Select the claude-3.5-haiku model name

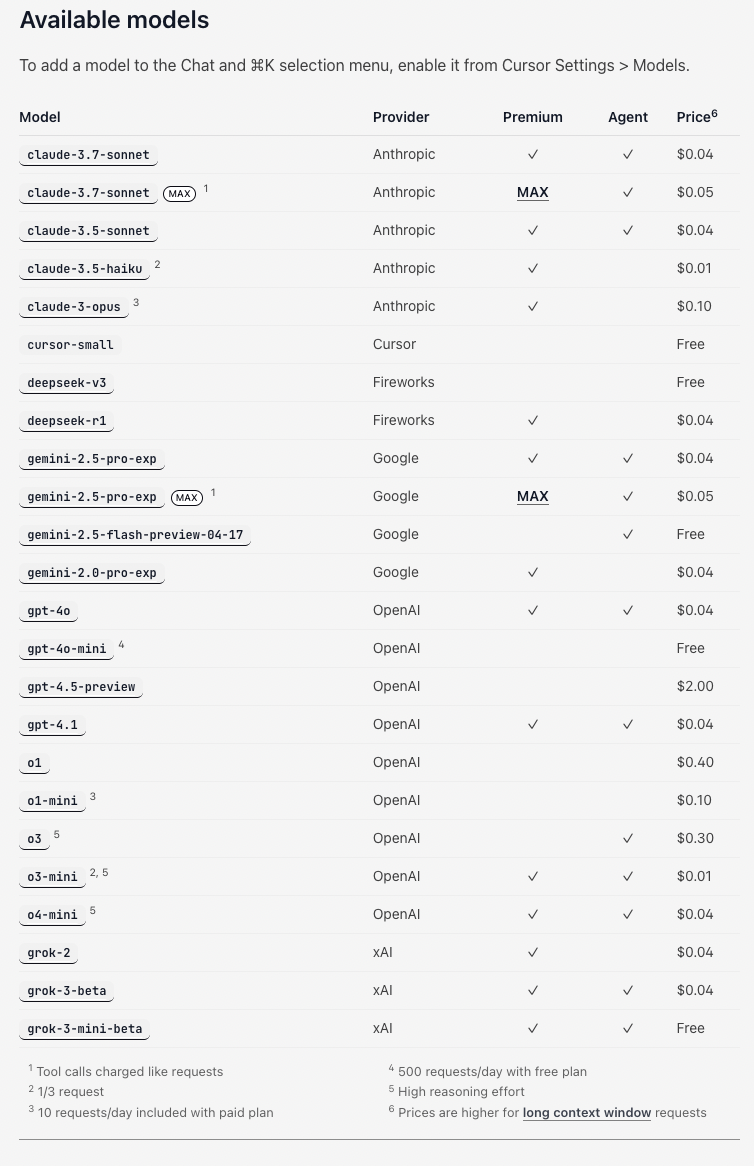85,269
